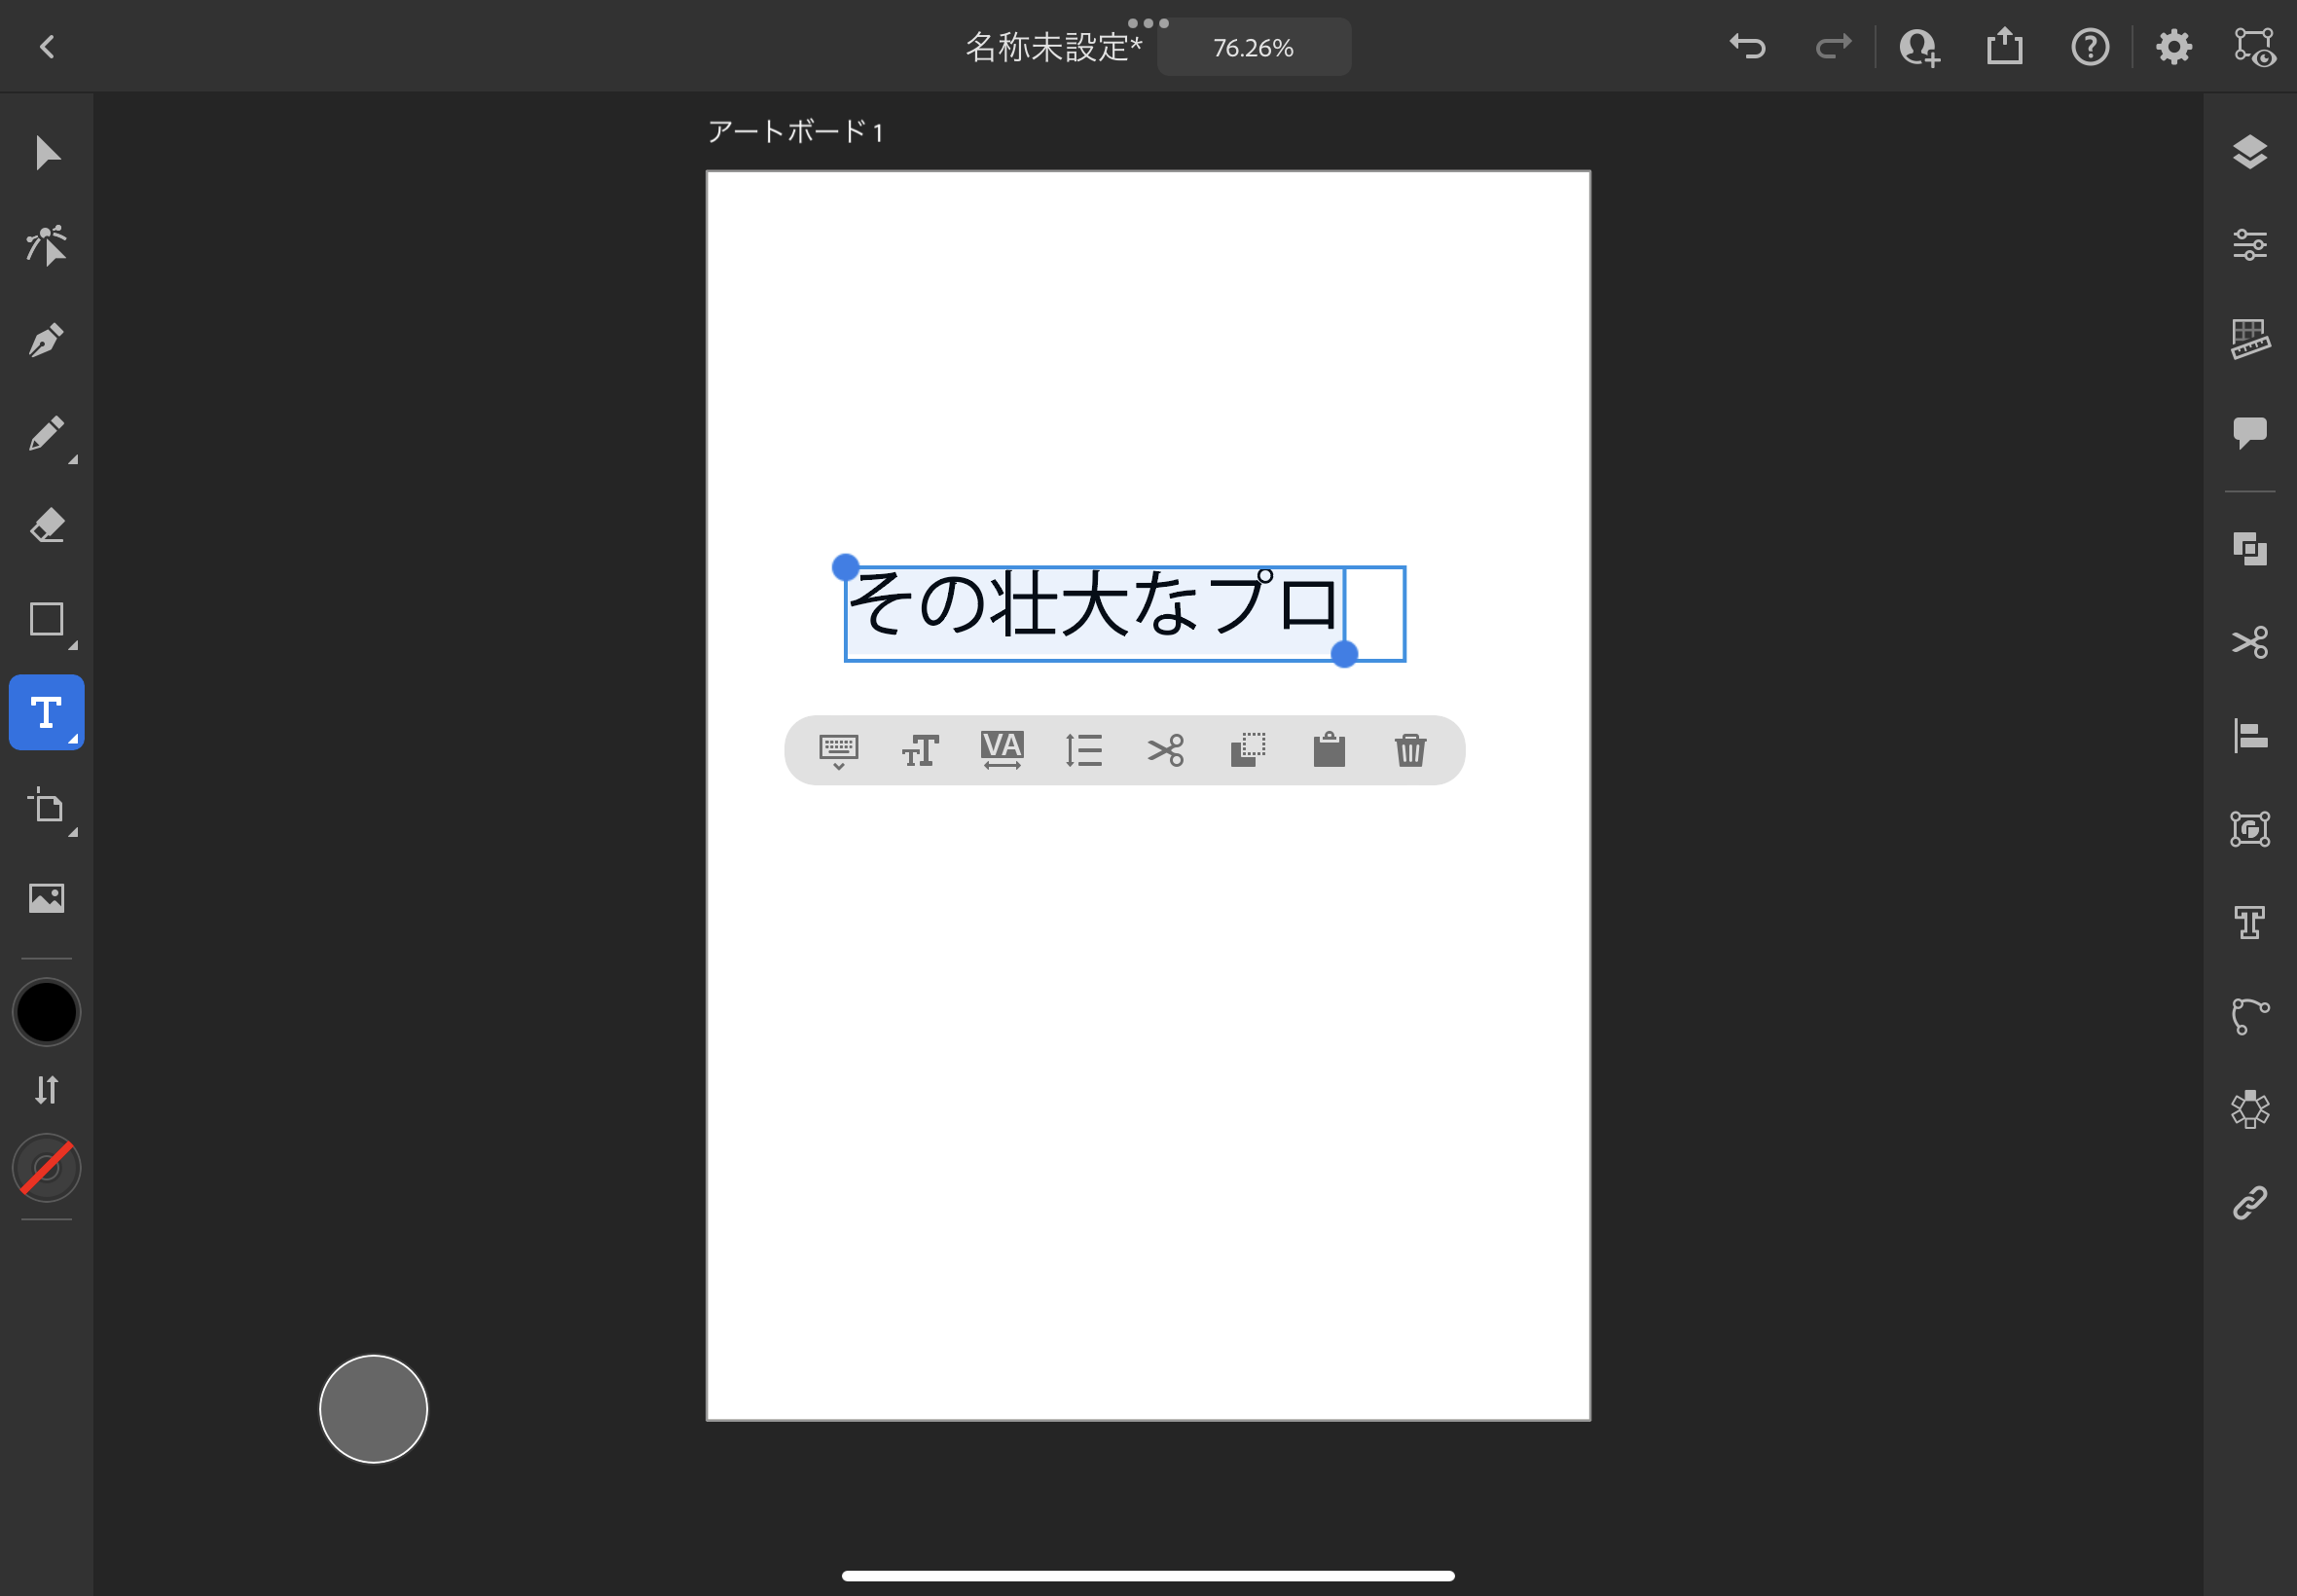The width and height of the screenshot is (2297, 1596).
Task: Open the Layers panel
Action: click(x=2250, y=152)
